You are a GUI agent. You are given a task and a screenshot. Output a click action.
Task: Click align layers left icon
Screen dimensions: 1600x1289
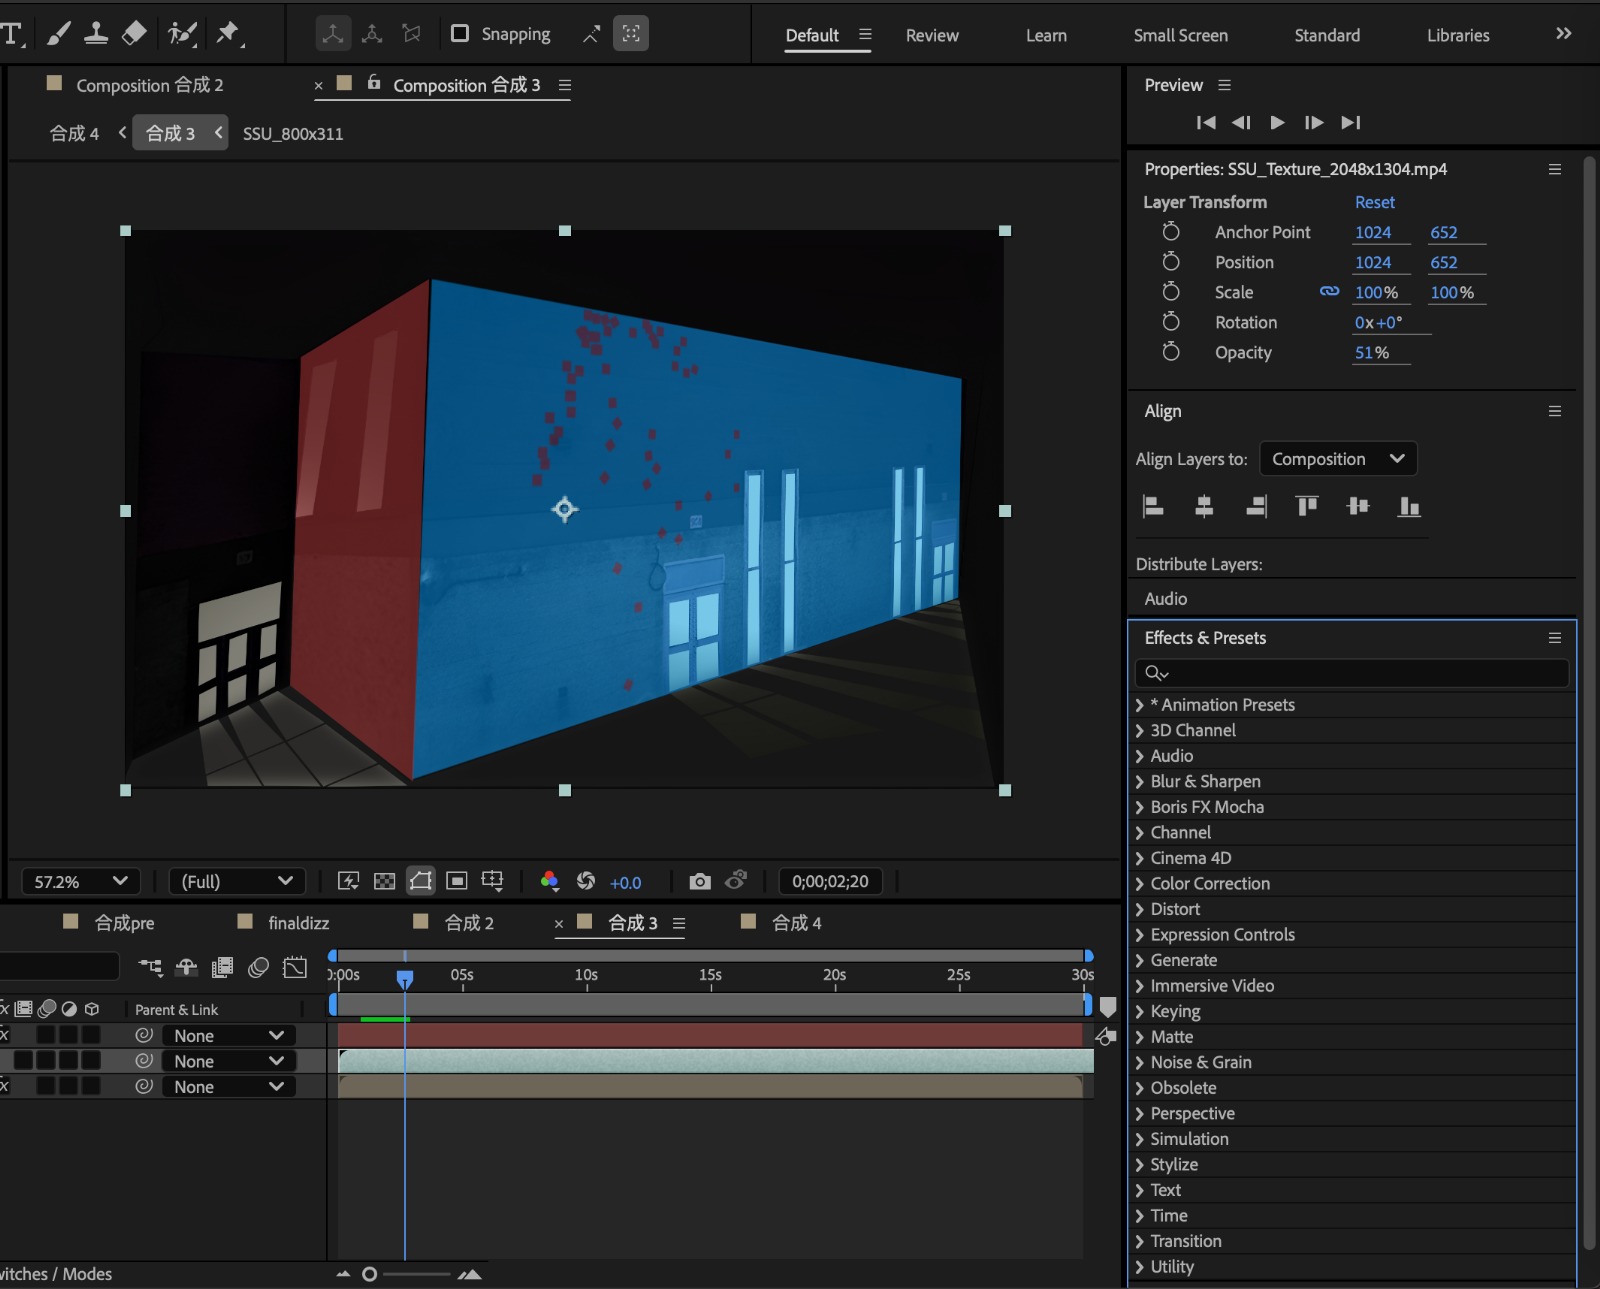(x=1153, y=506)
